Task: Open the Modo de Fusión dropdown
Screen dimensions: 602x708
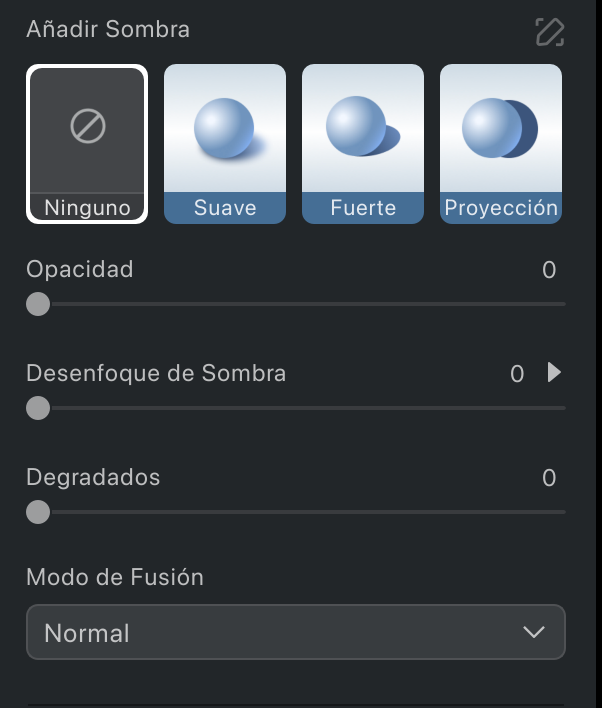Action: [x=296, y=632]
